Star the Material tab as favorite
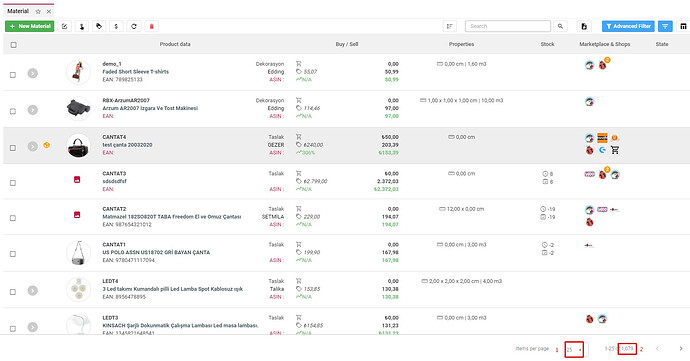 tap(38, 11)
